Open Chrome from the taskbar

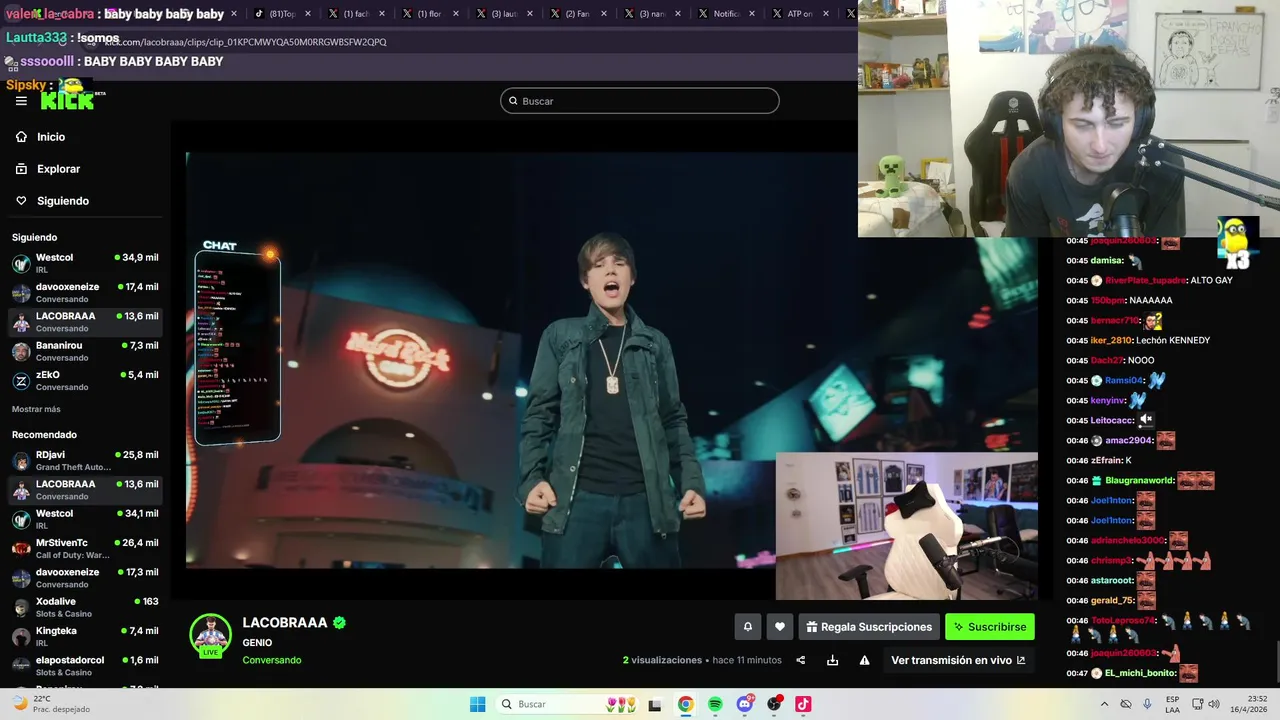point(685,704)
